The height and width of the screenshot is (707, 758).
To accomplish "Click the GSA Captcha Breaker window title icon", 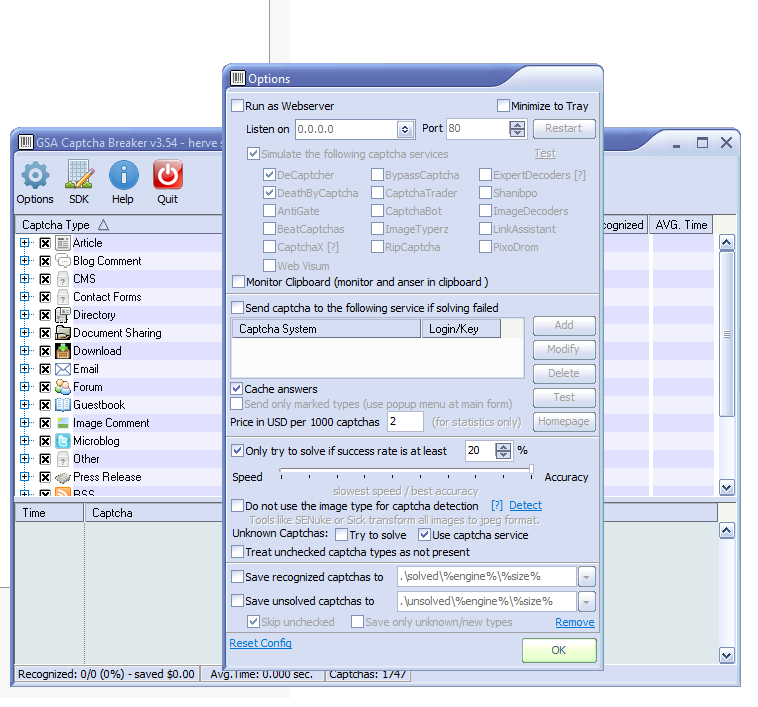I will pyautogui.click(x=26, y=142).
